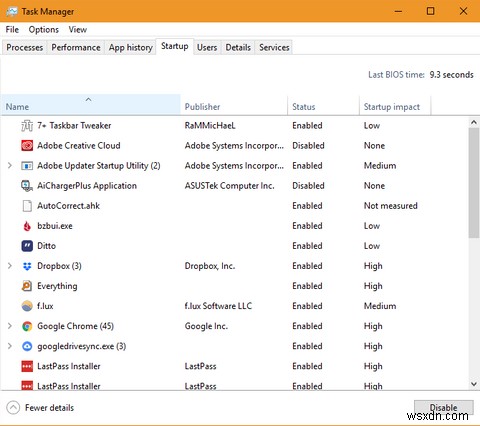This screenshot has width=480, height=426.
Task: Click the f.lux icon
Action: [x=27, y=306]
